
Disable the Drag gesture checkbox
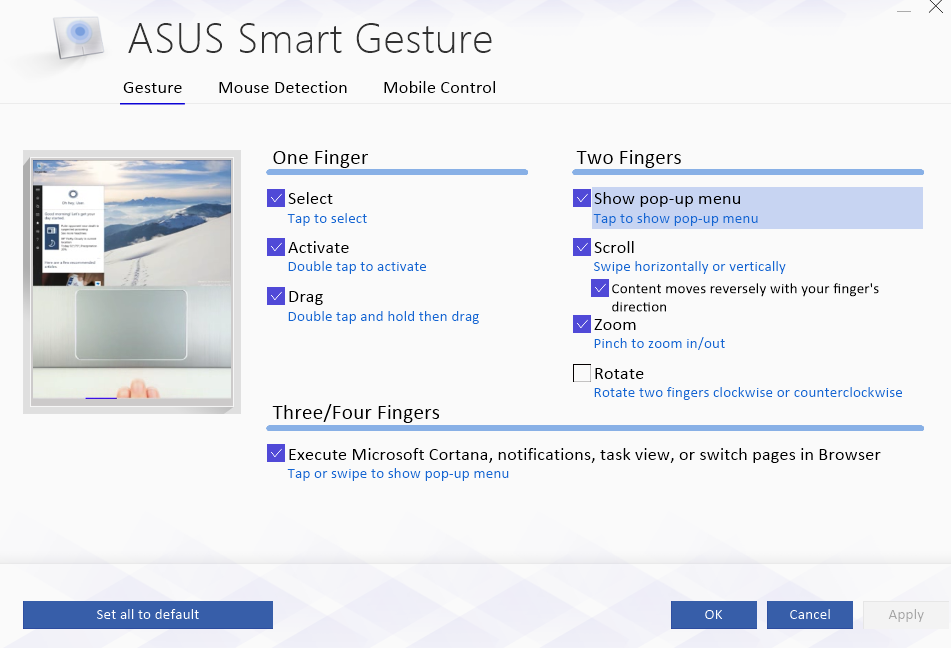point(276,296)
